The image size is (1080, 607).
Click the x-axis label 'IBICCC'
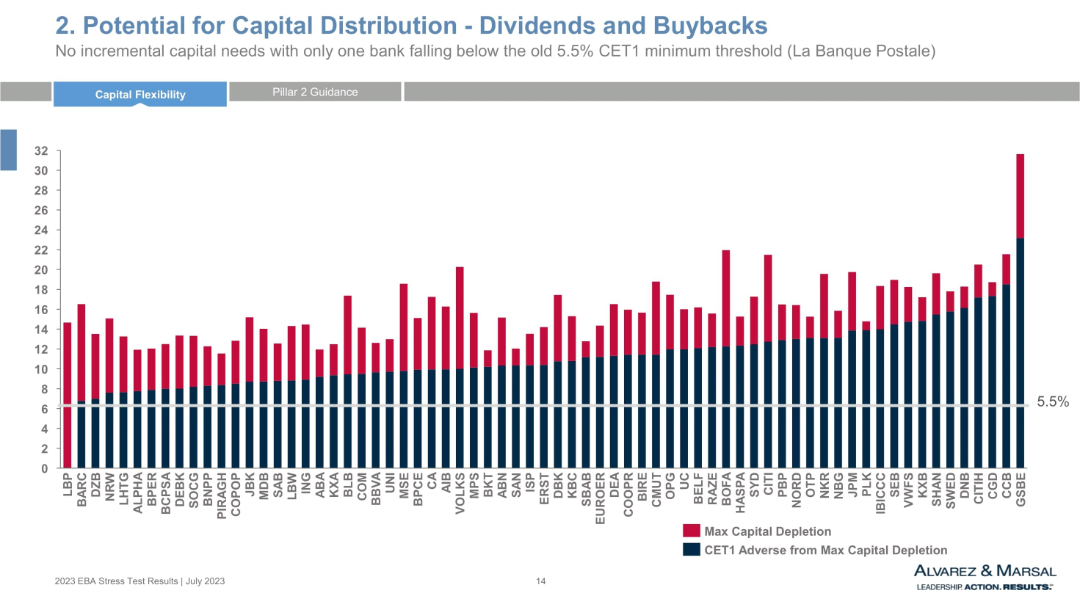(x=880, y=493)
